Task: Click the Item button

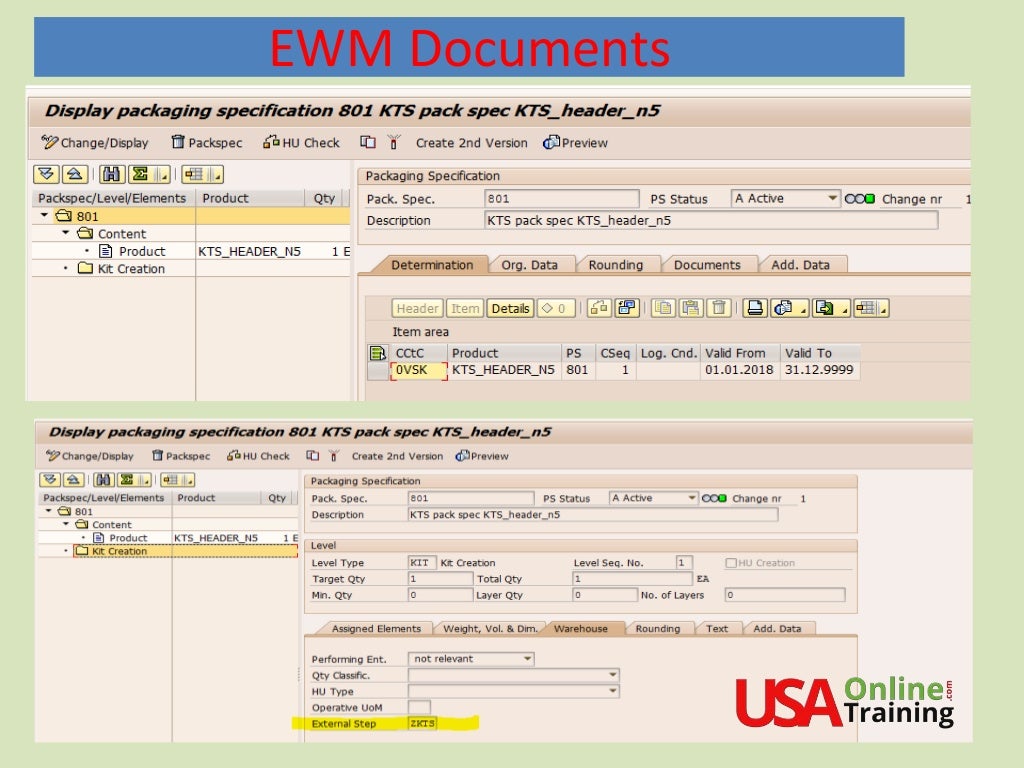Action: pyautogui.click(x=465, y=308)
